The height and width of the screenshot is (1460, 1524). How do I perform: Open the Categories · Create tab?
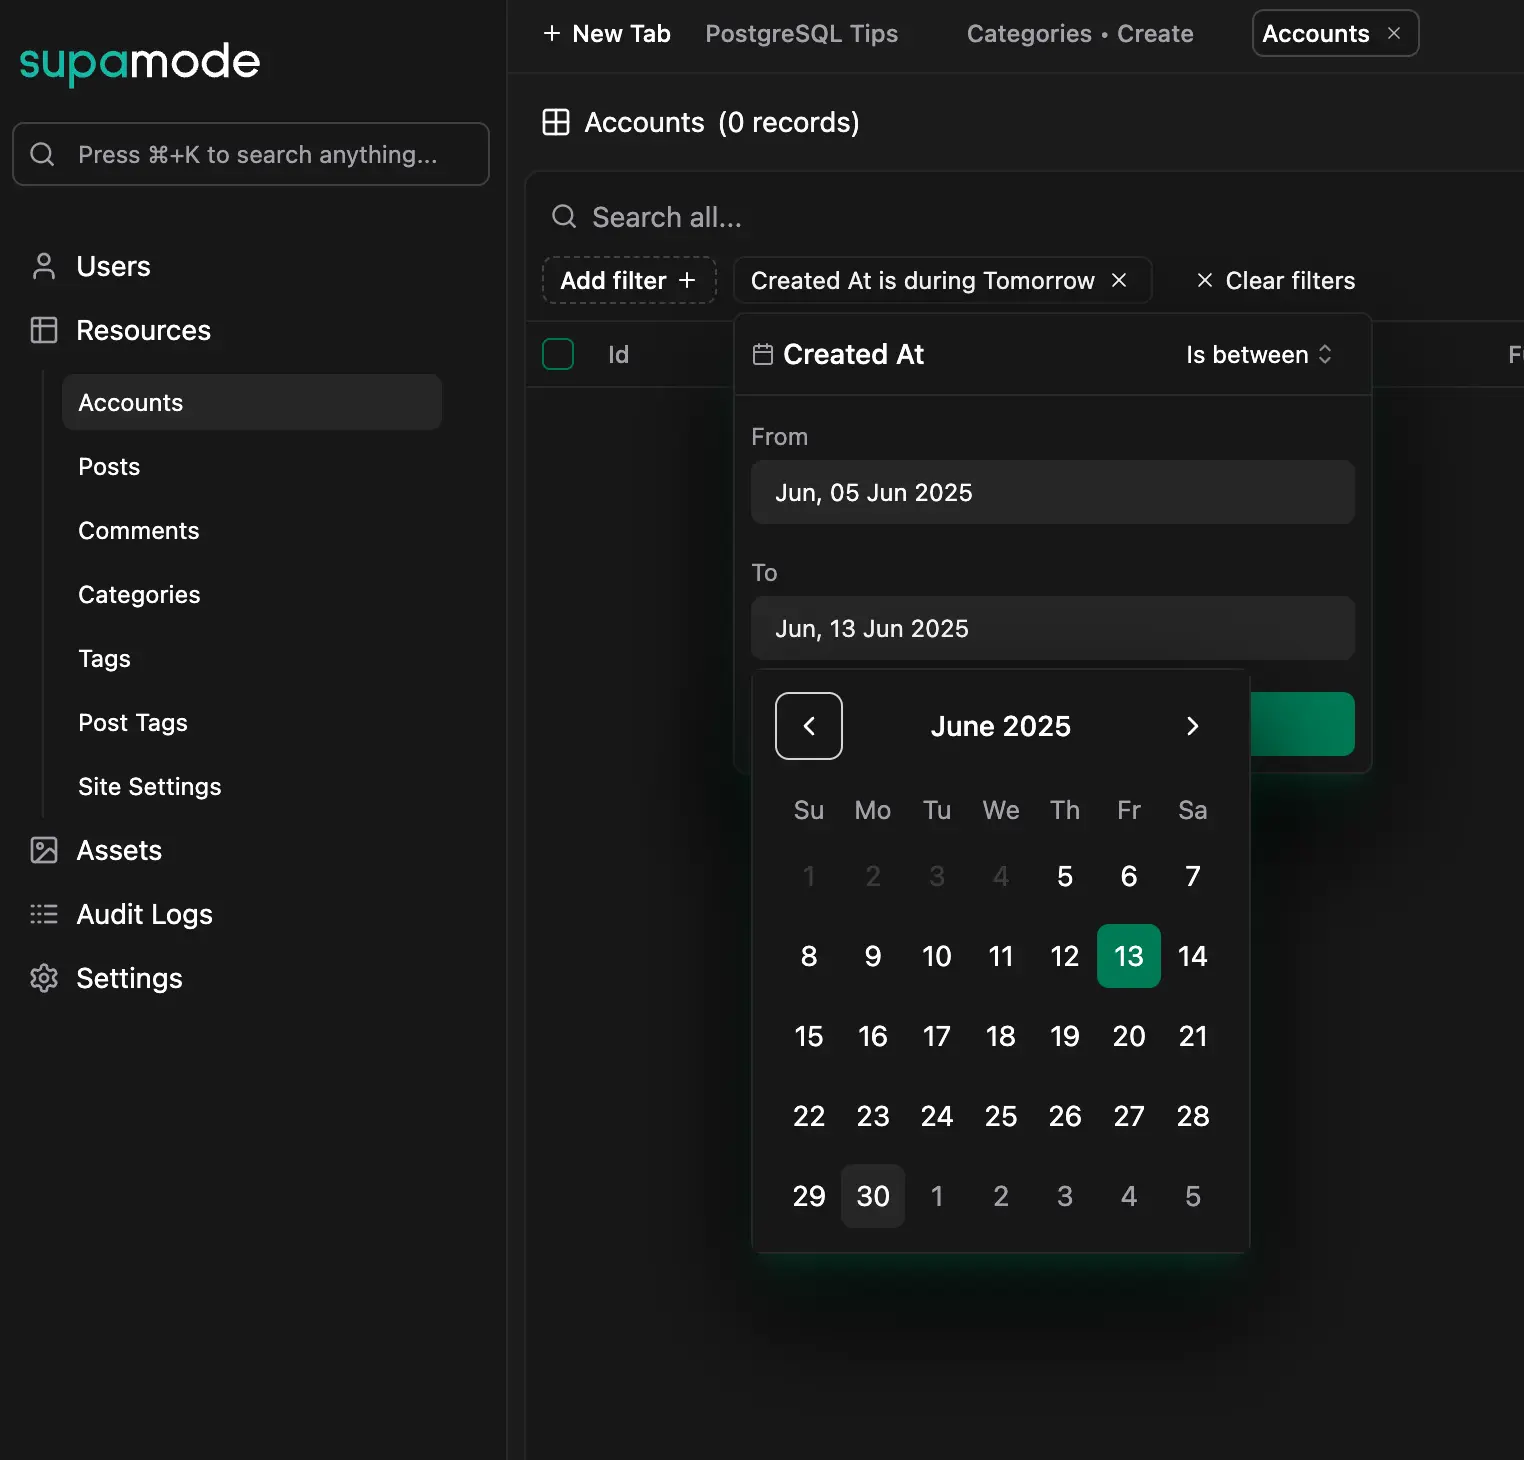pyautogui.click(x=1079, y=34)
